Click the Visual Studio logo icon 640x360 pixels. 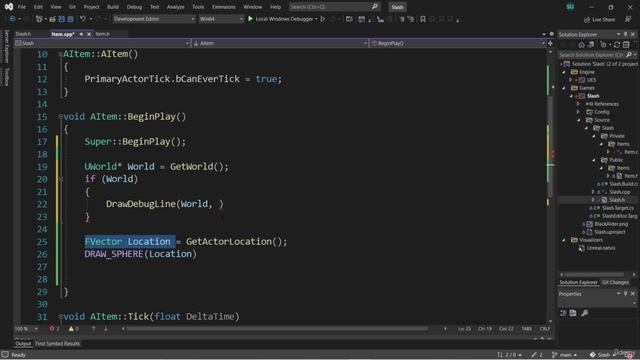pyautogui.click(x=9, y=7)
